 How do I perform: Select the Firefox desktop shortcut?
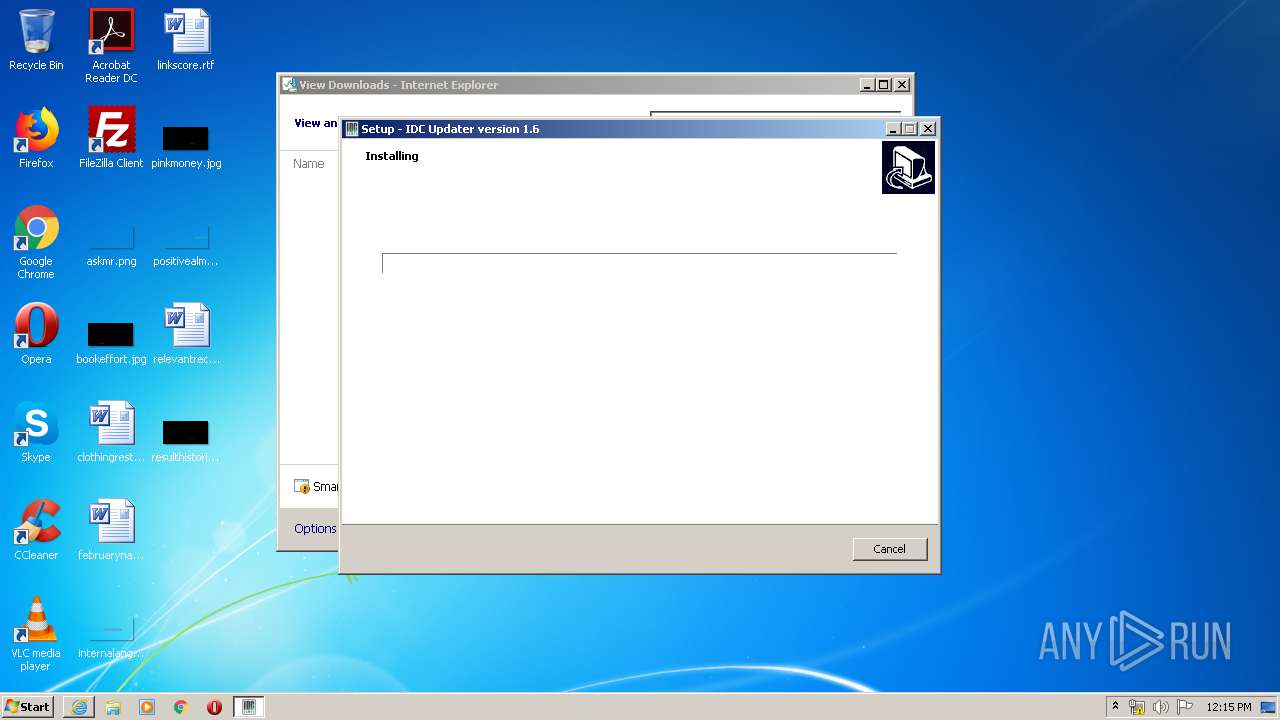point(36,138)
